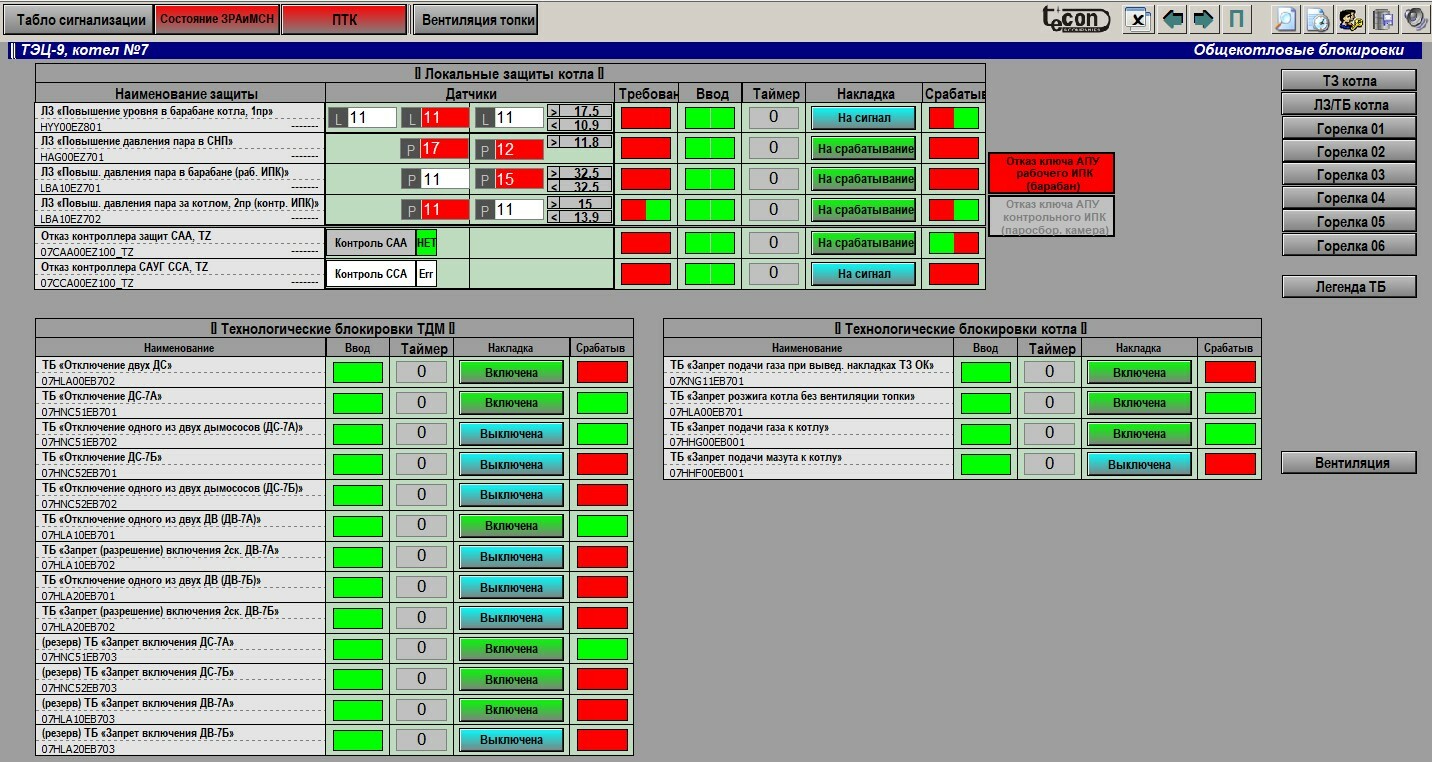Click the setpoint value 11.8
The height and width of the screenshot is (762, 1432).
586,142
